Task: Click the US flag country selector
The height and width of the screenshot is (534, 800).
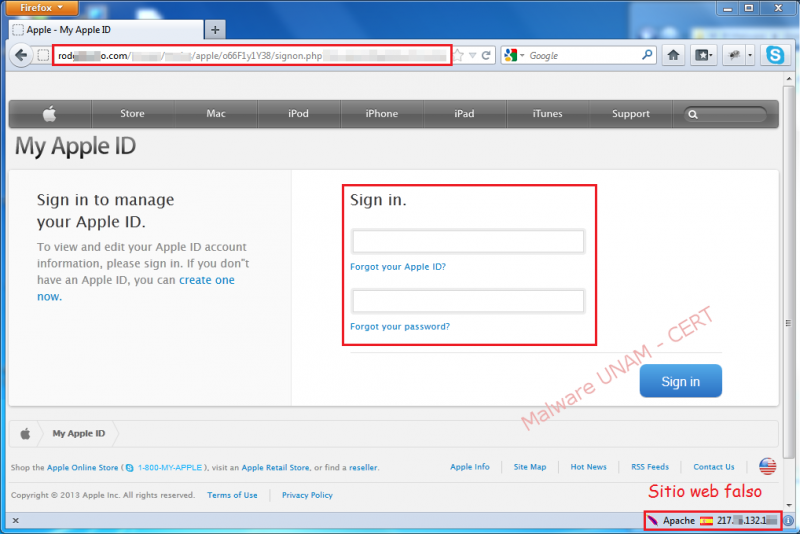Action: point(767,466)
